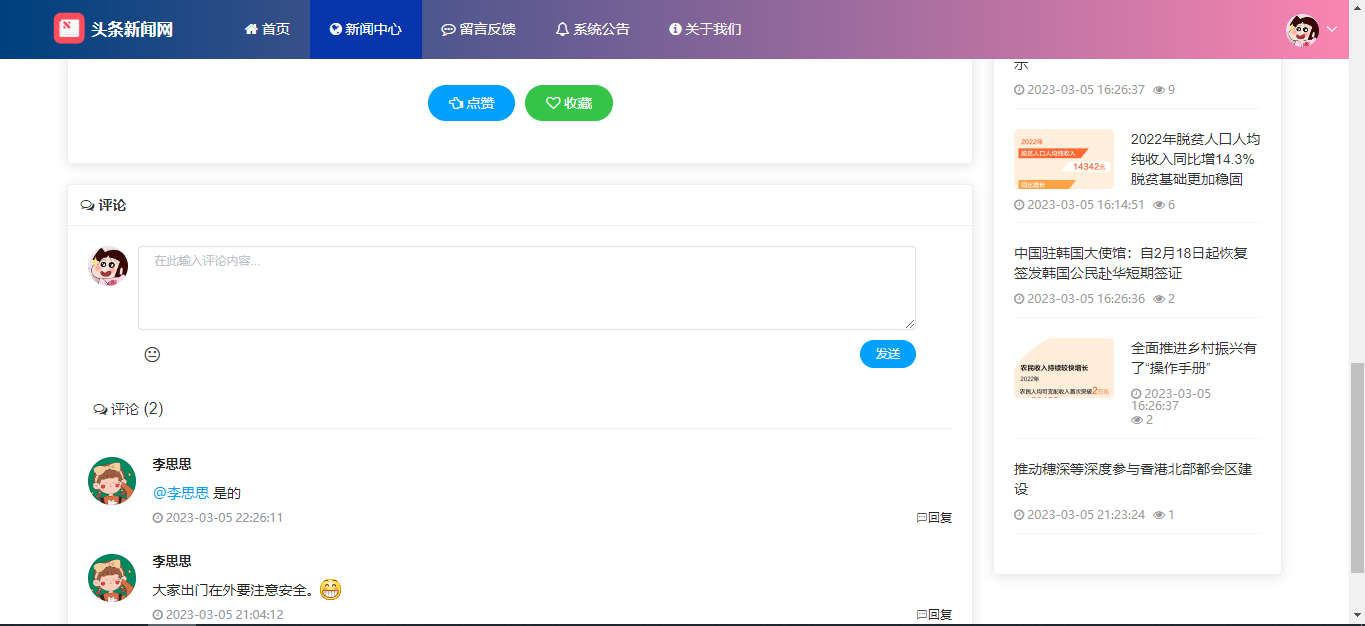Go to 首页 in the navigation bar

[267, 29]
